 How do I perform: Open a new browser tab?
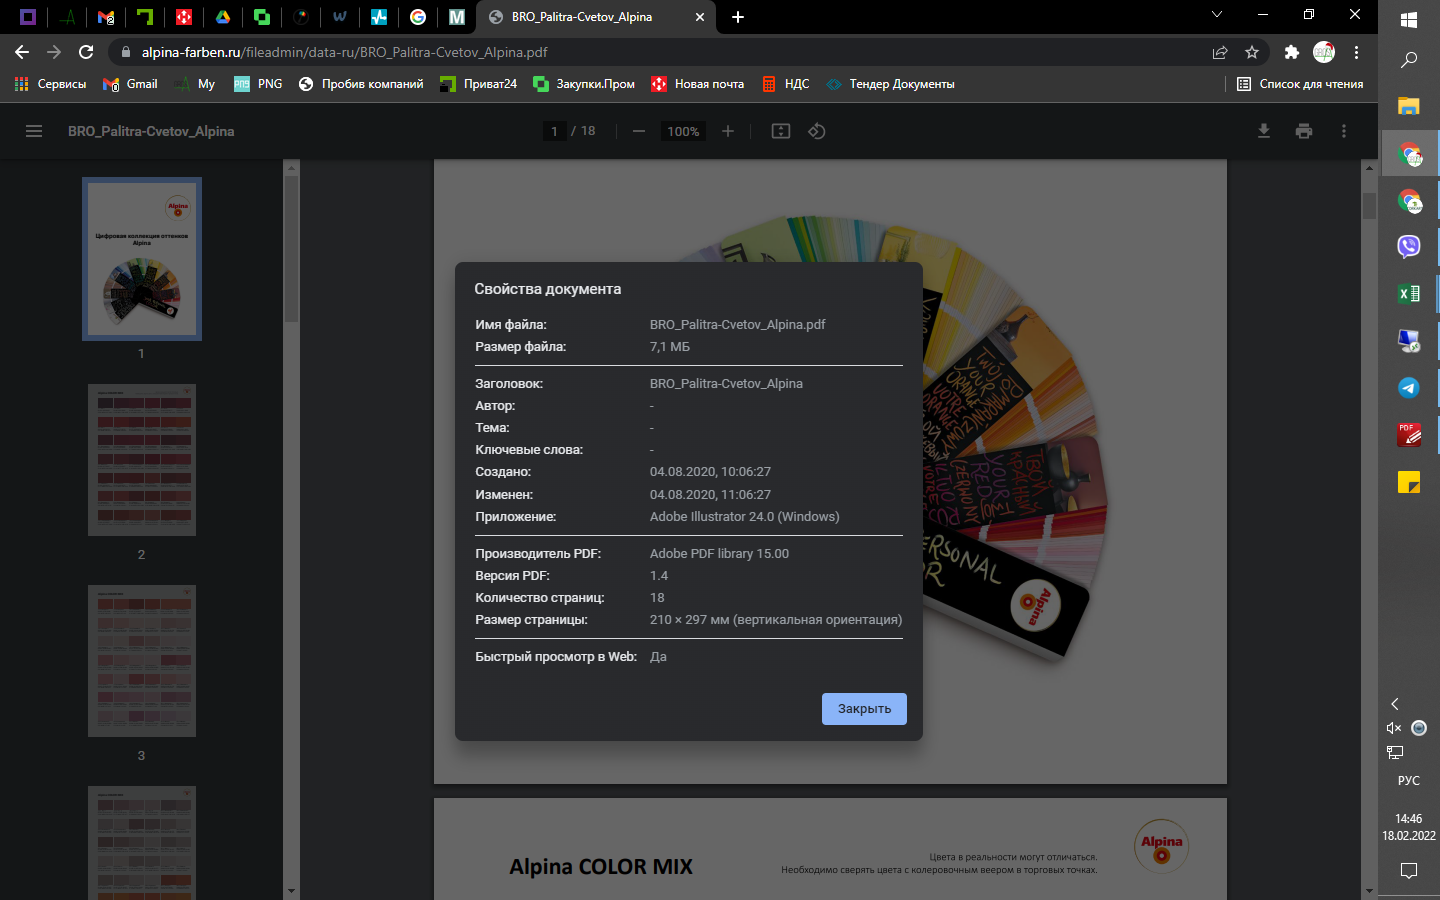click(738, 17)
